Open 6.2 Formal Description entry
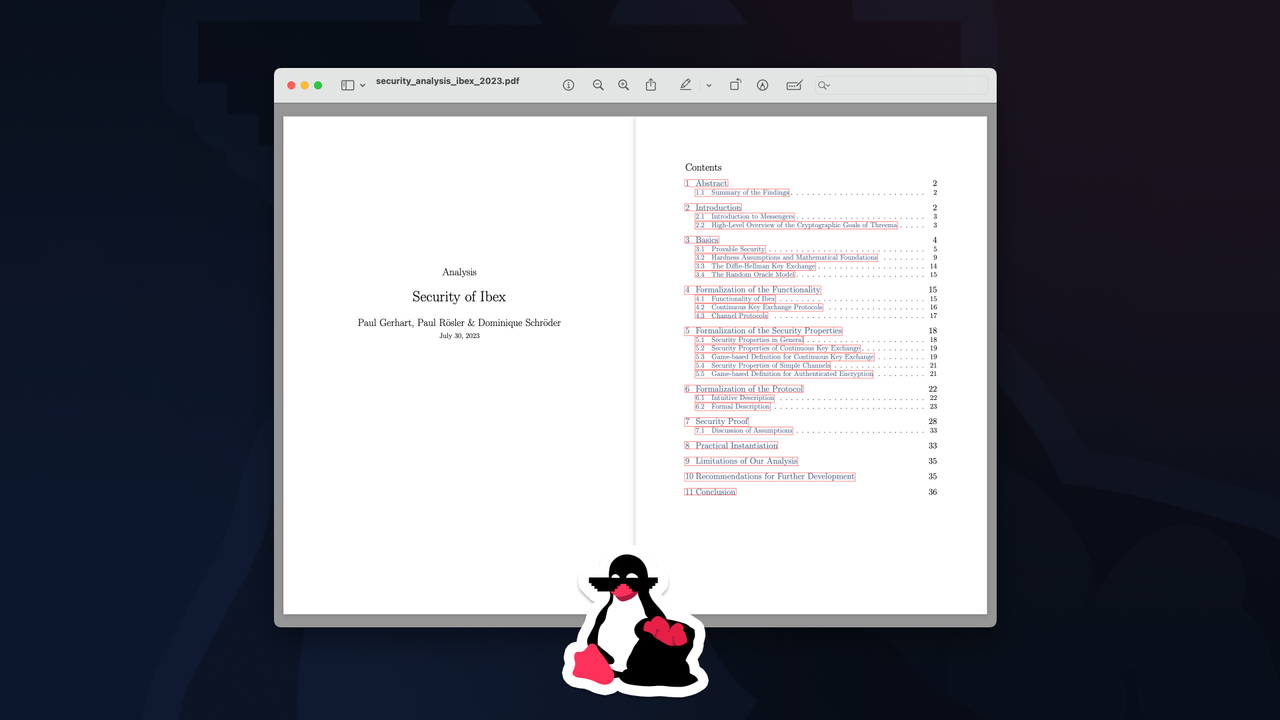 [733, 407]
